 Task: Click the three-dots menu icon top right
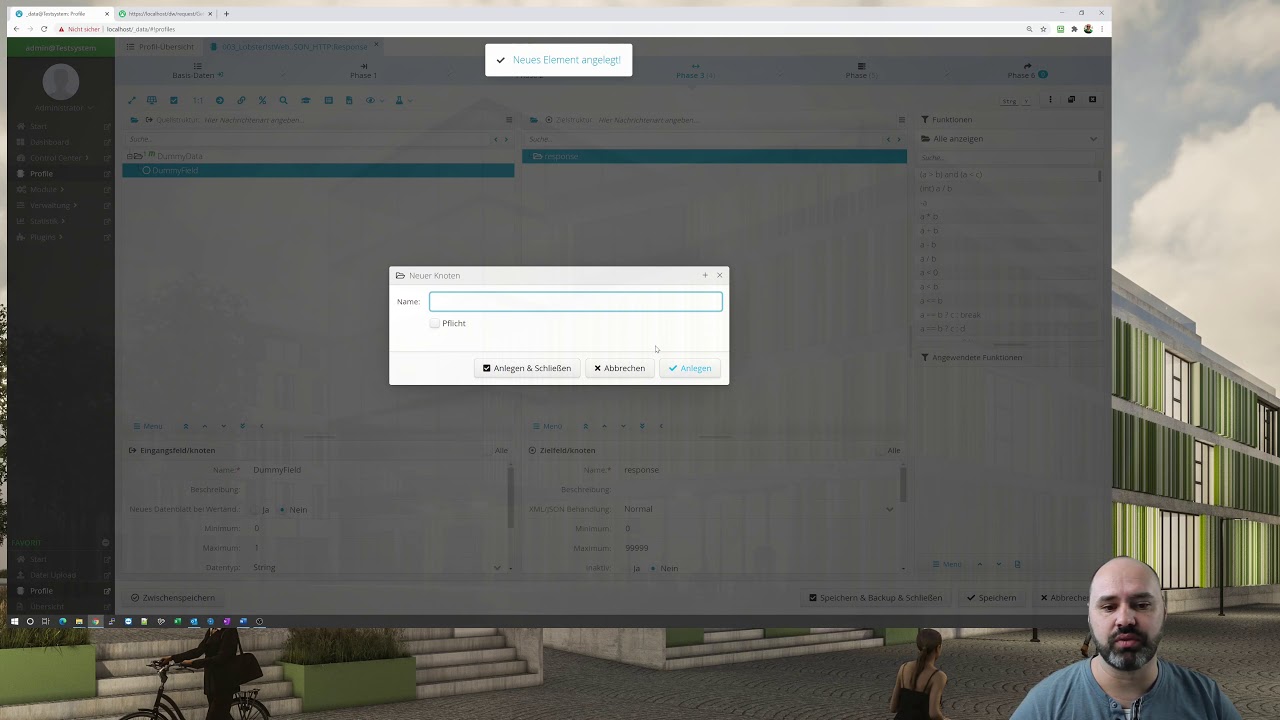point(1050,100)
